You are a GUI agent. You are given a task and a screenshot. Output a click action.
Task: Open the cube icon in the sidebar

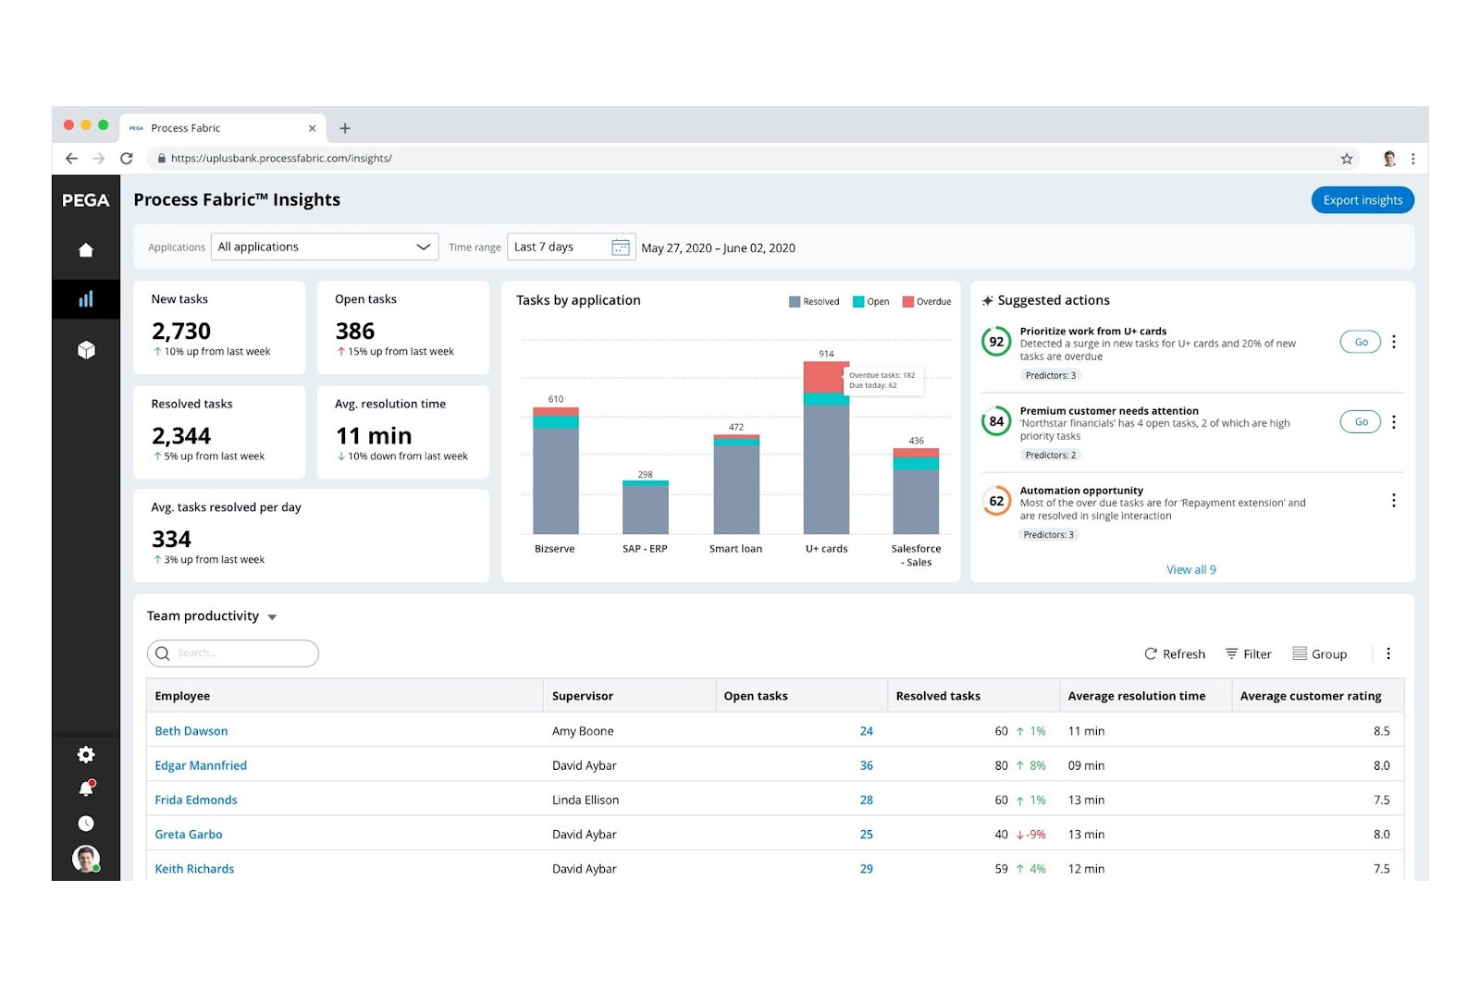point(86,350)
